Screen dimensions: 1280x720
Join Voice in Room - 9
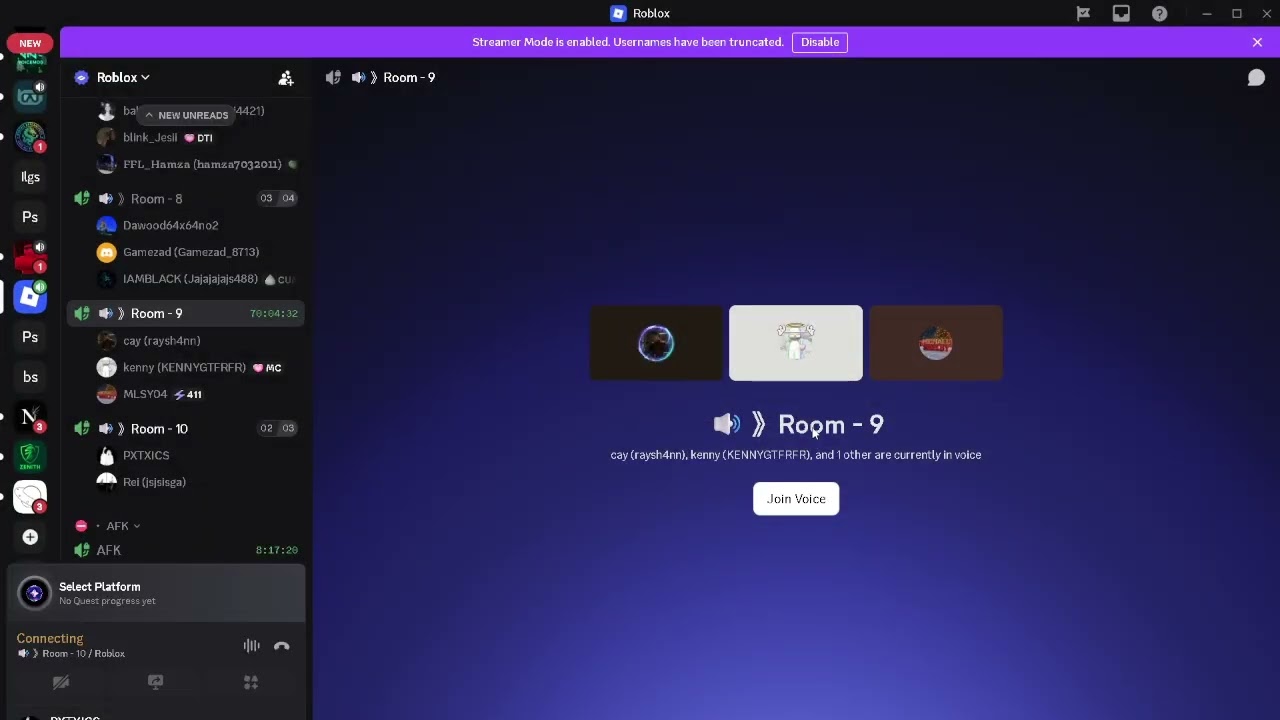point(796,499)
